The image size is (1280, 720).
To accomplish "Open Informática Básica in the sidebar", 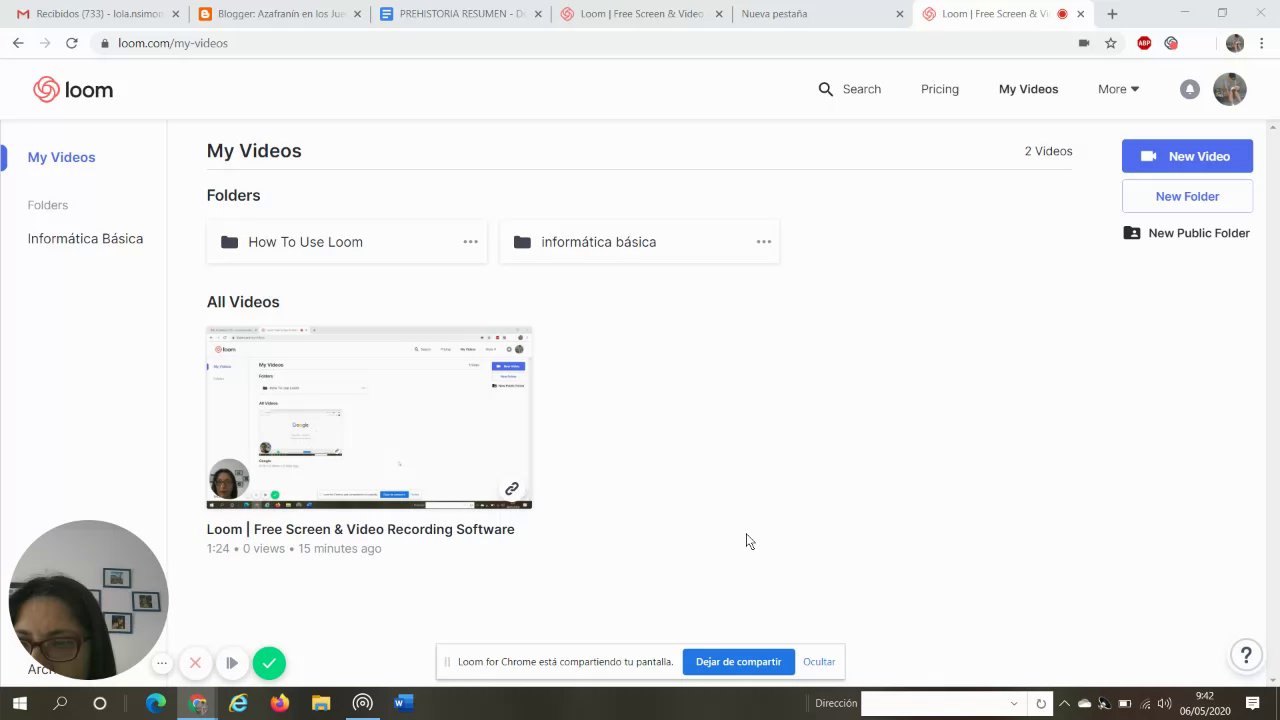I will [x=85, y=238].
